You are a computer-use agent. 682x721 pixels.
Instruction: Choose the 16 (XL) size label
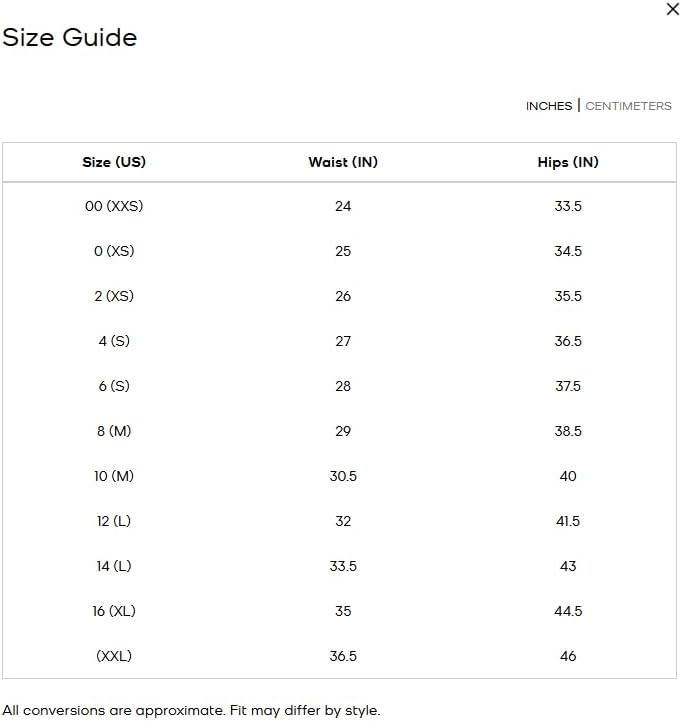(114, 612)
